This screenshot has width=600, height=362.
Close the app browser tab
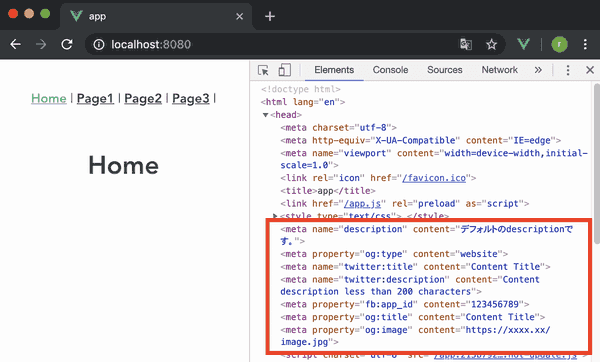[x=240, y=16]
